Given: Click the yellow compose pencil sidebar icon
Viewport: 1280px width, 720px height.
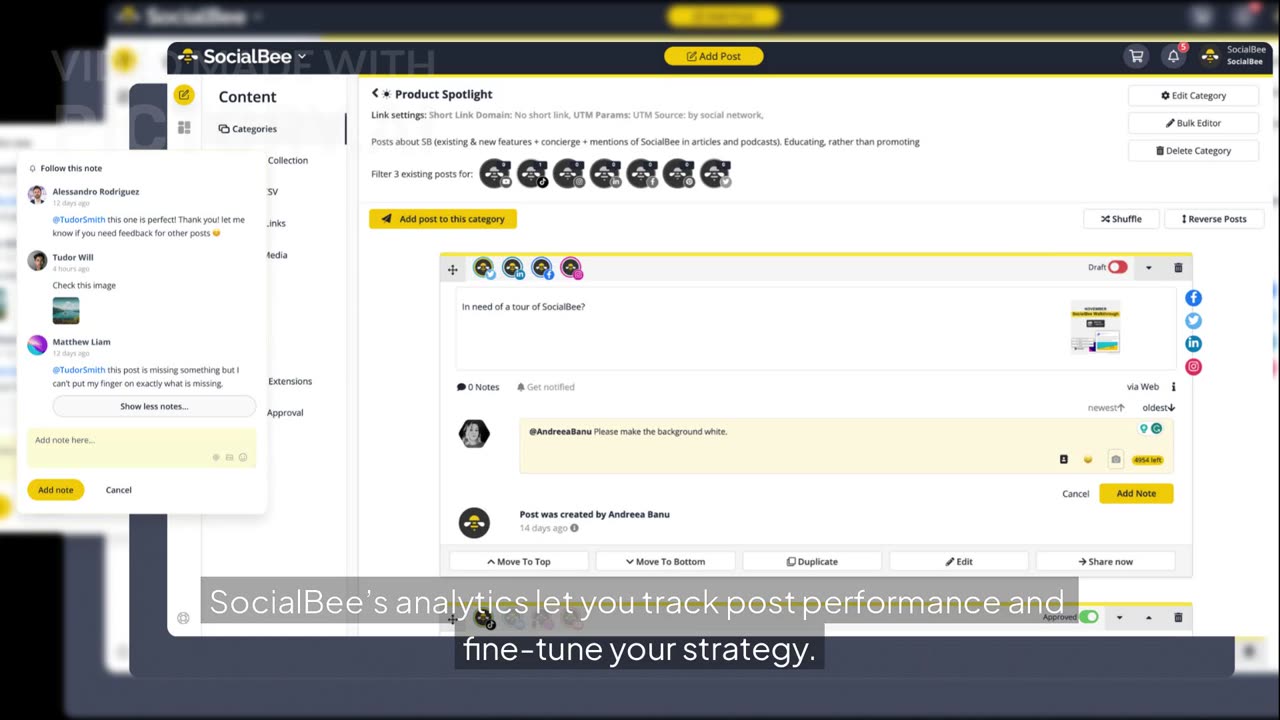Looking at the screenshot, I should click(183, 95).
